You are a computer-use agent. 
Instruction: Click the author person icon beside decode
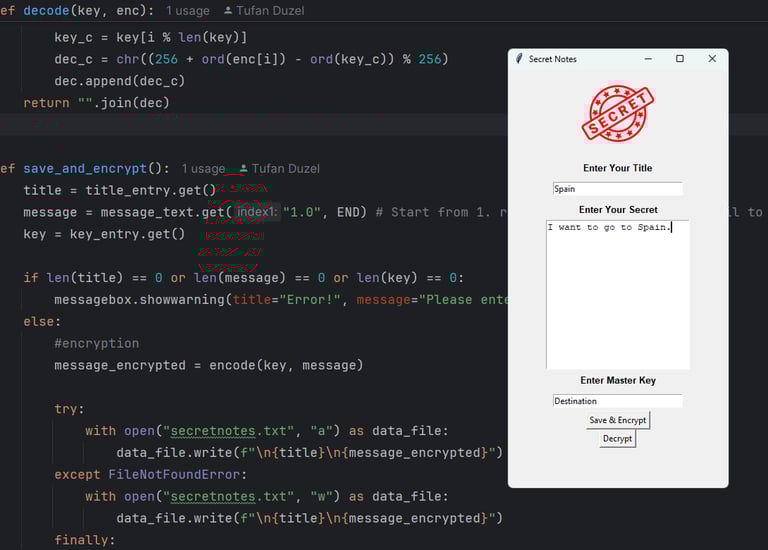(x=228, y=10)
